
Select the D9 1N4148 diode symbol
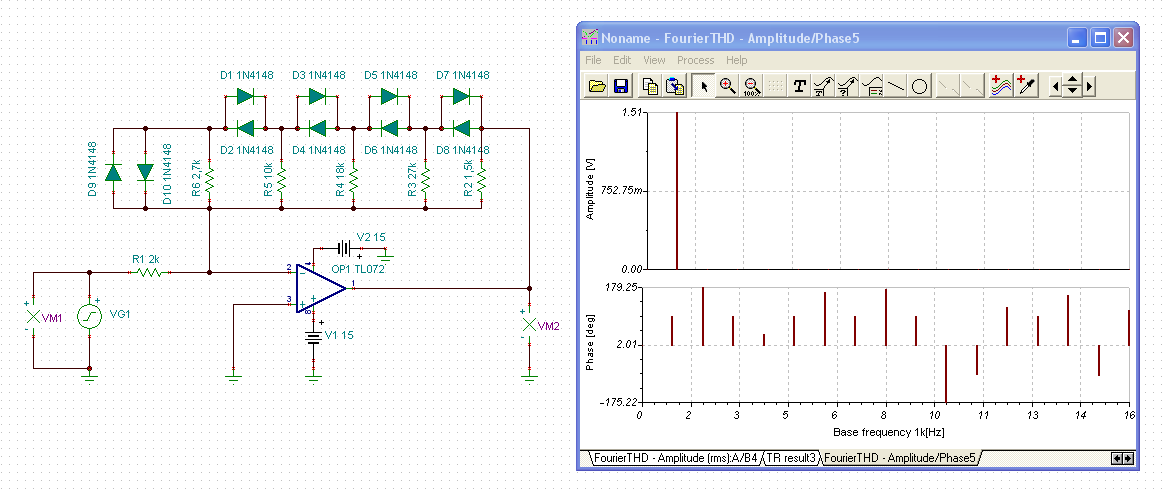tap(113, 172)
